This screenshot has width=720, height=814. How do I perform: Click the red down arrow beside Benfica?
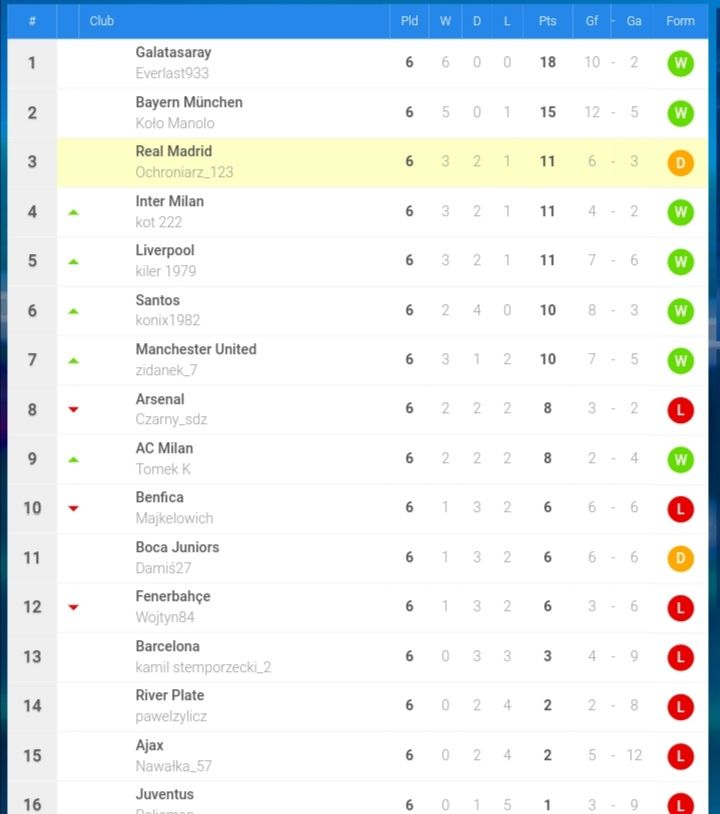[74, 508]
